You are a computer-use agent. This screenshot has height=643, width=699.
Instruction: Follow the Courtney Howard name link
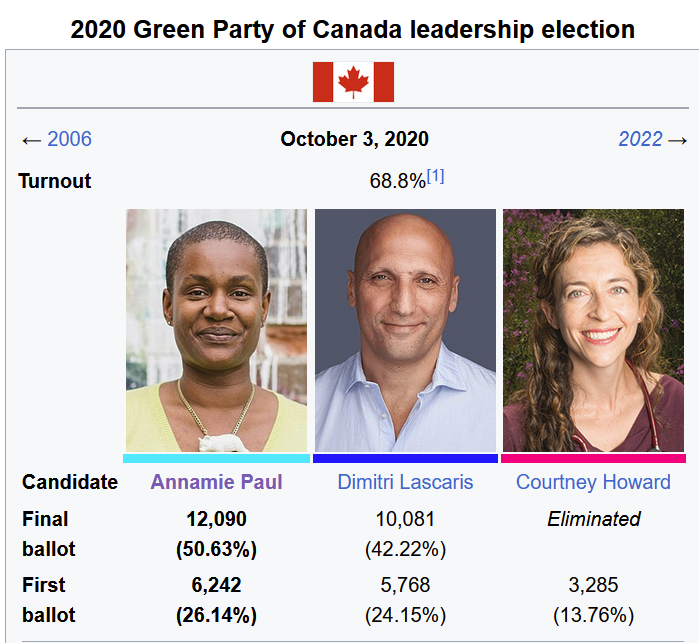593,482
